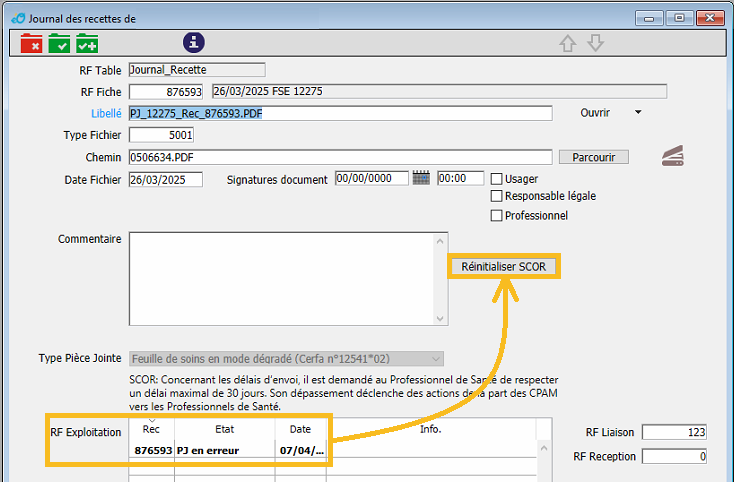Open the Type Pièce Jointe dropdown
The height and width of the screenshot is (482, 734).
pyautogui.click(x=435, y=359)
